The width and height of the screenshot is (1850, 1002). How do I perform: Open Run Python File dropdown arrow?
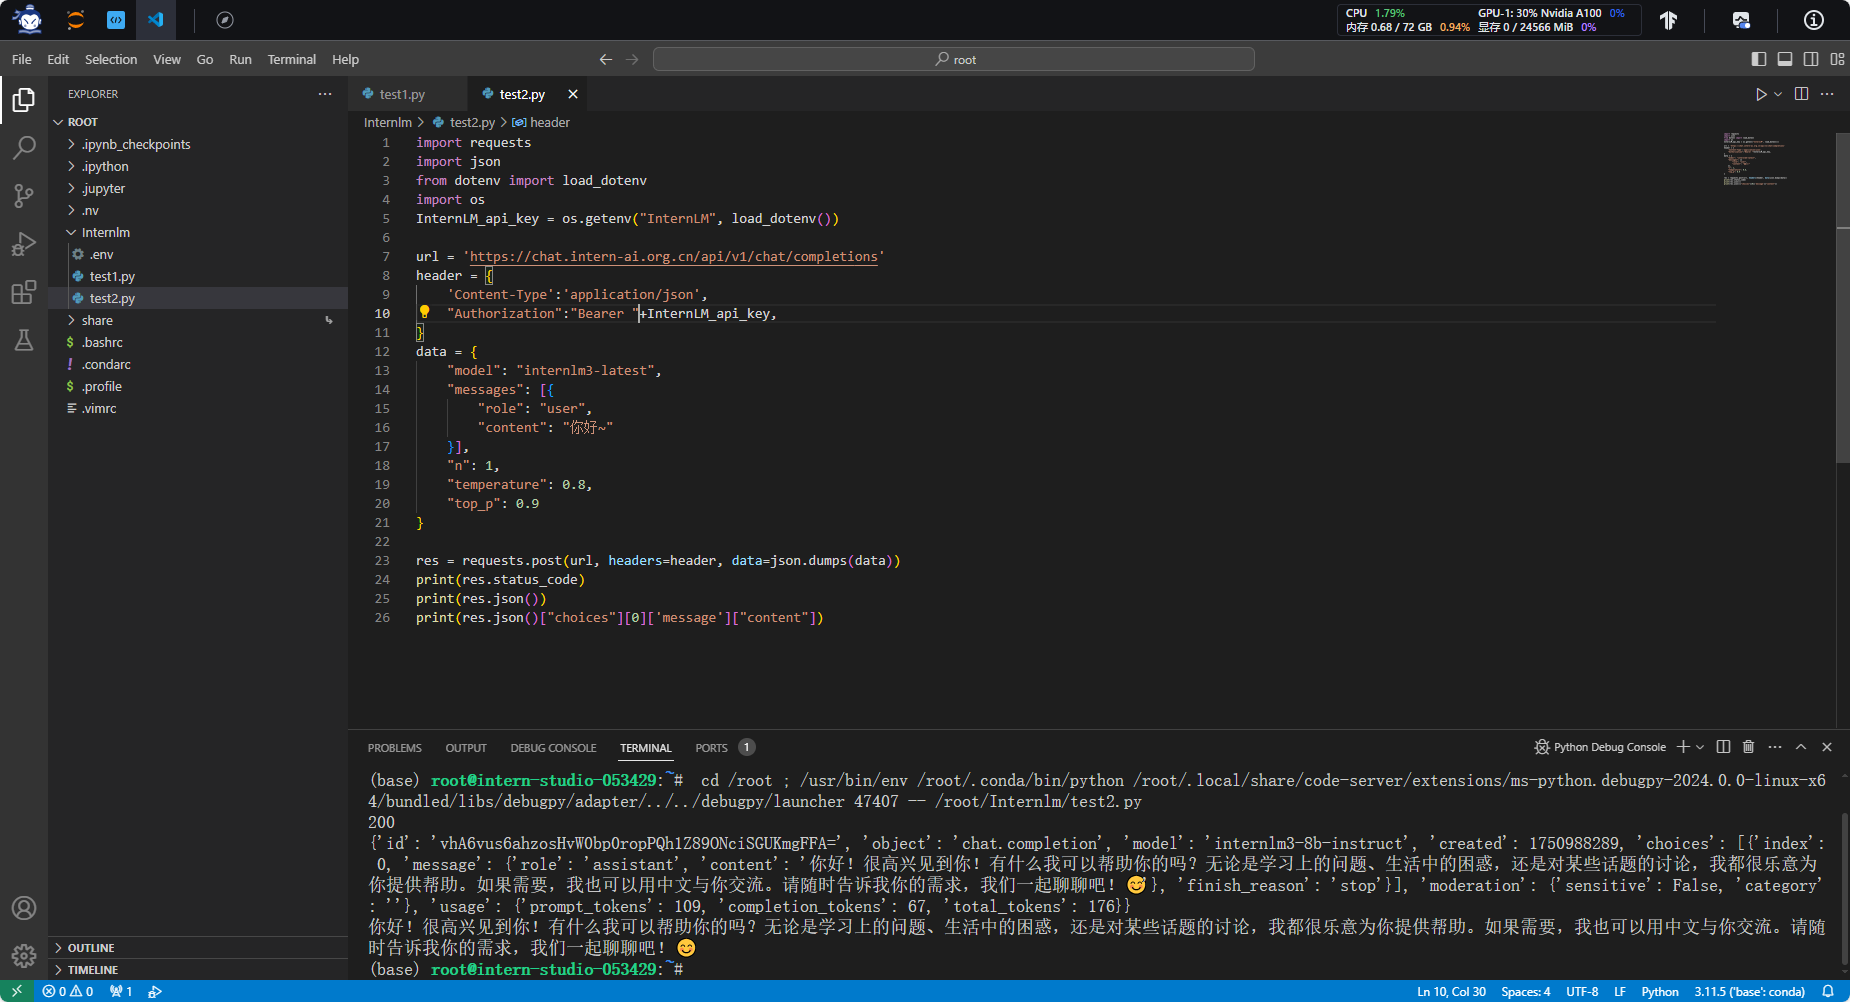pyautogui.click(x=1778, y=94)
